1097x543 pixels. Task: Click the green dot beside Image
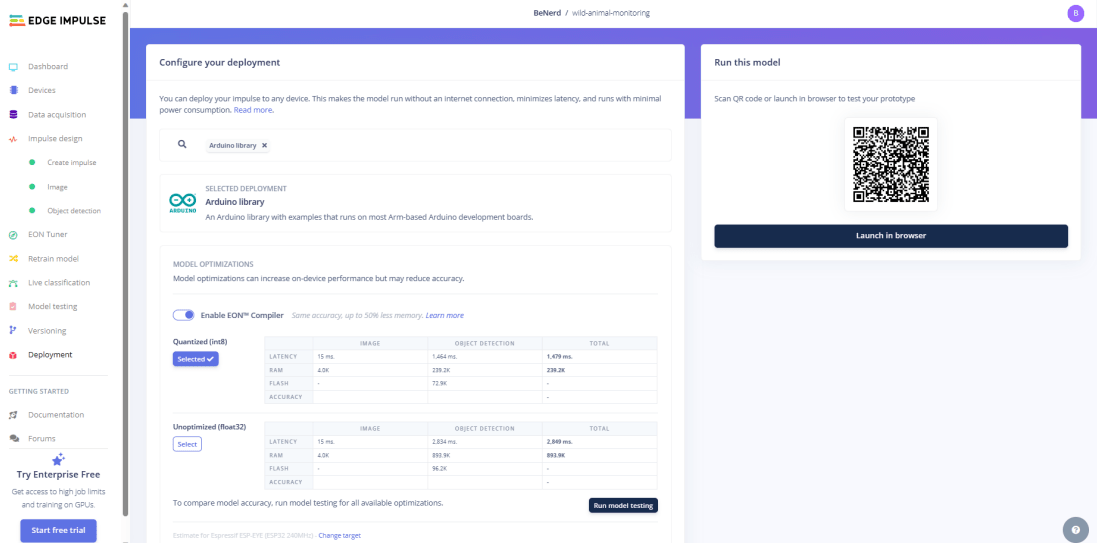pyautogui.click(x=32, y=187)
